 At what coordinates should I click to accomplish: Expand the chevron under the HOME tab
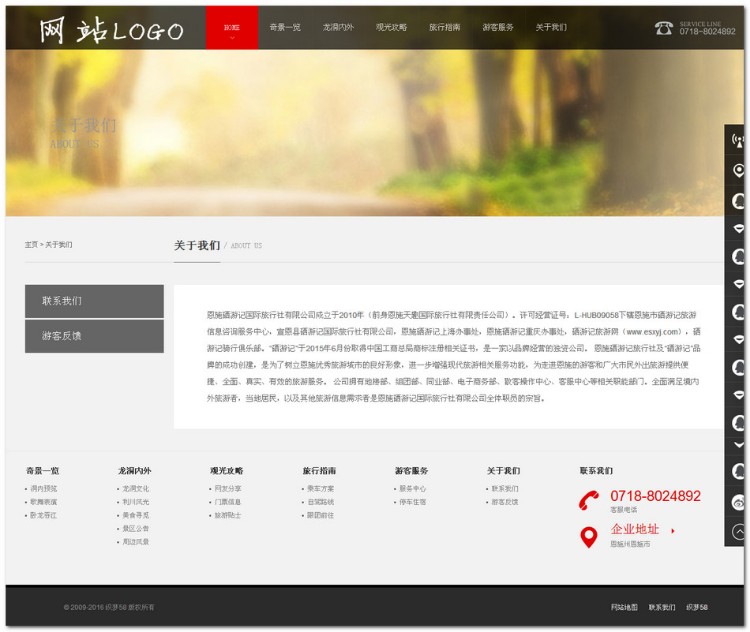pyautogui.click(x=232, y=38)
